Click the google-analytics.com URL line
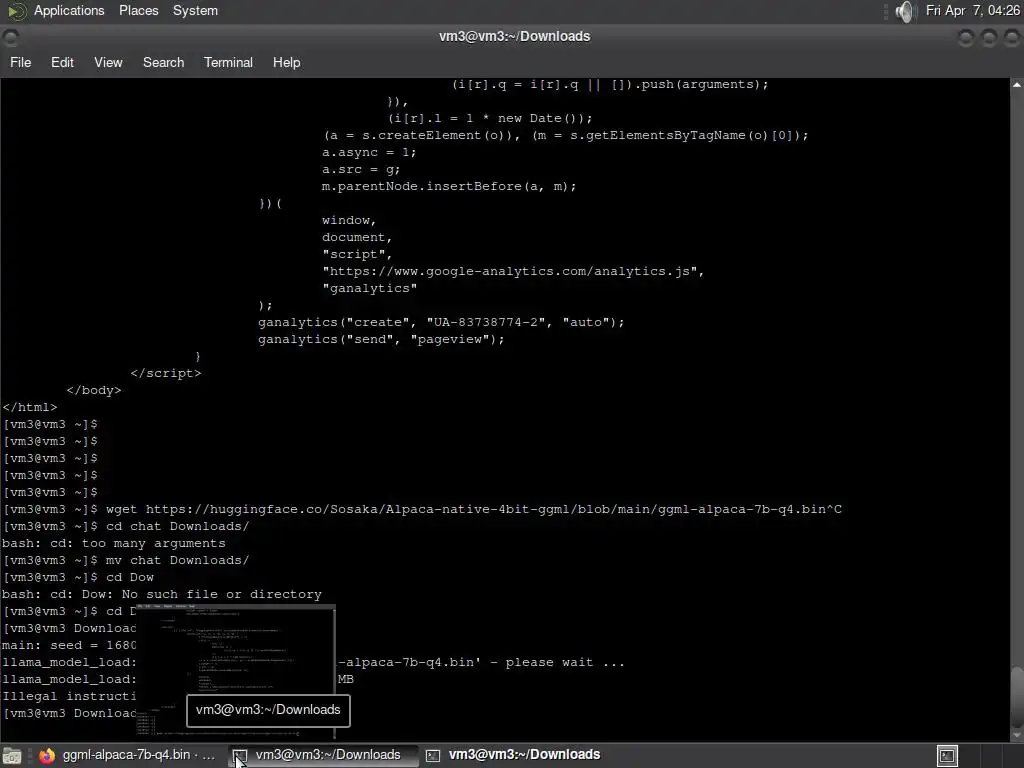 pyautogui.click(x=513, y=271)
